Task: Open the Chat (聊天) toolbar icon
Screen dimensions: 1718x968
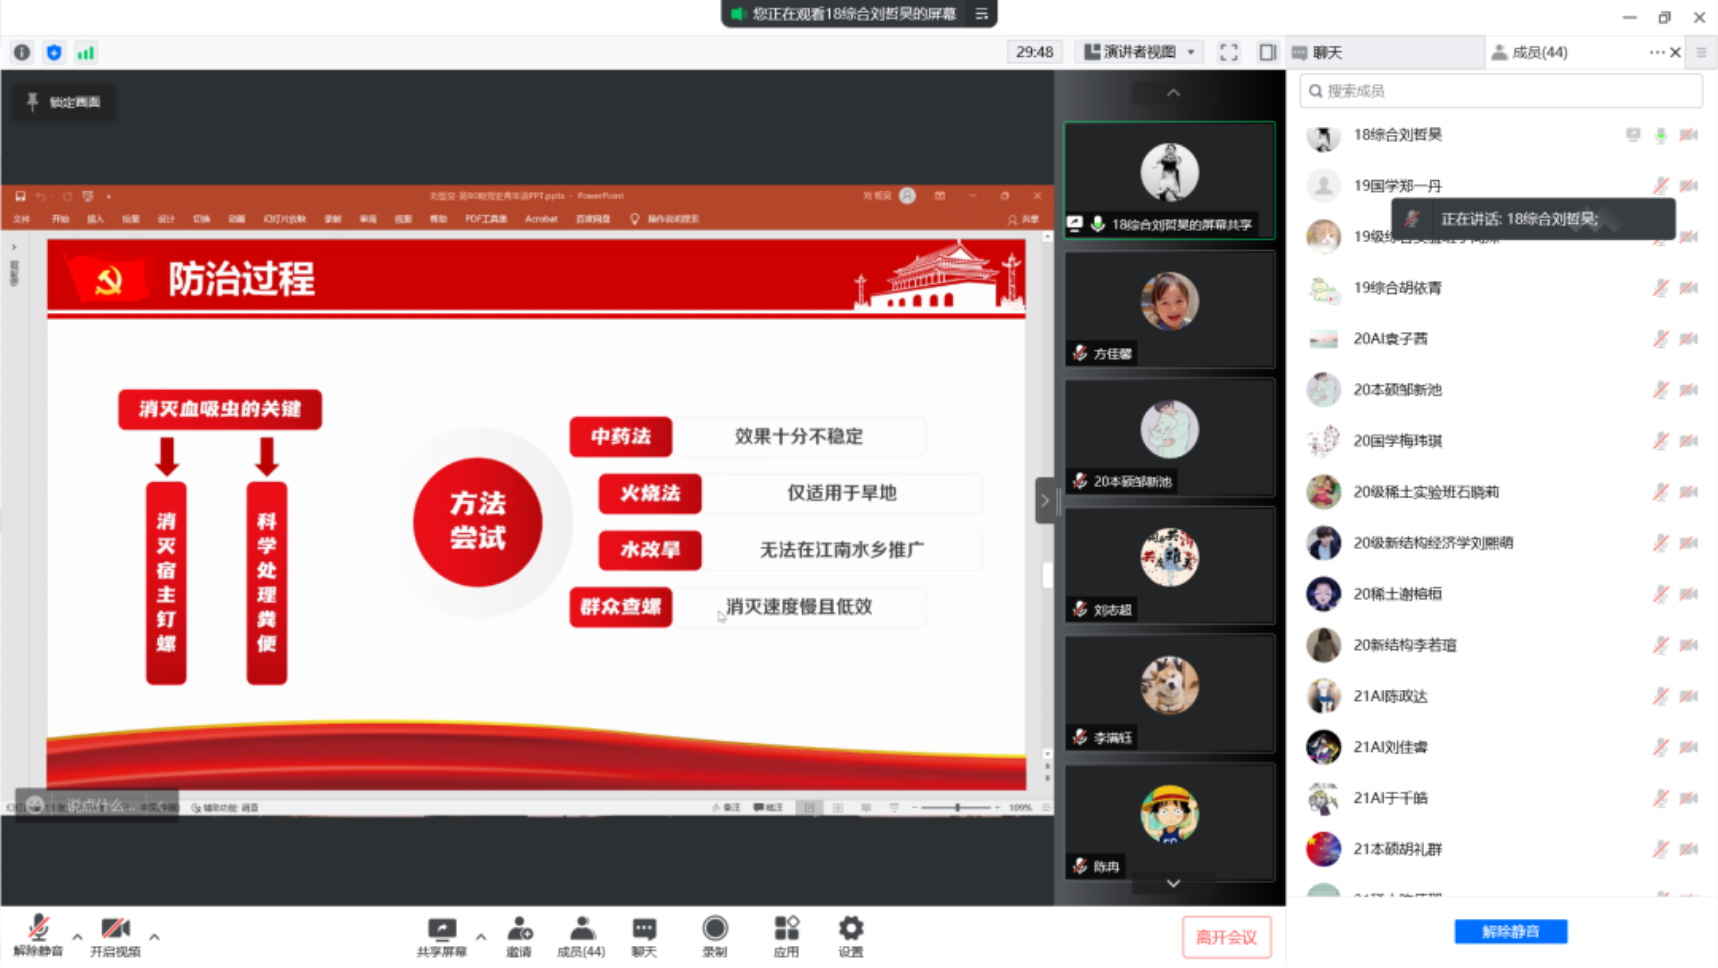Action: click(644, 937)
